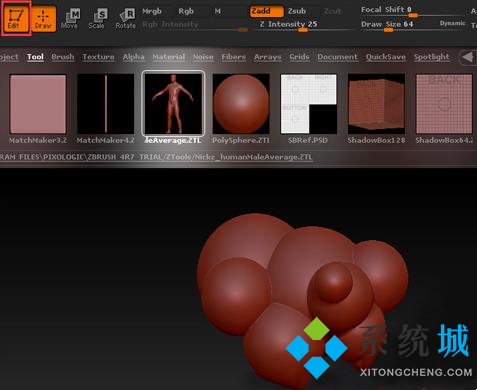Adjust the Z Intensity slider
The image size is (477, 390).
coord(304,25)
